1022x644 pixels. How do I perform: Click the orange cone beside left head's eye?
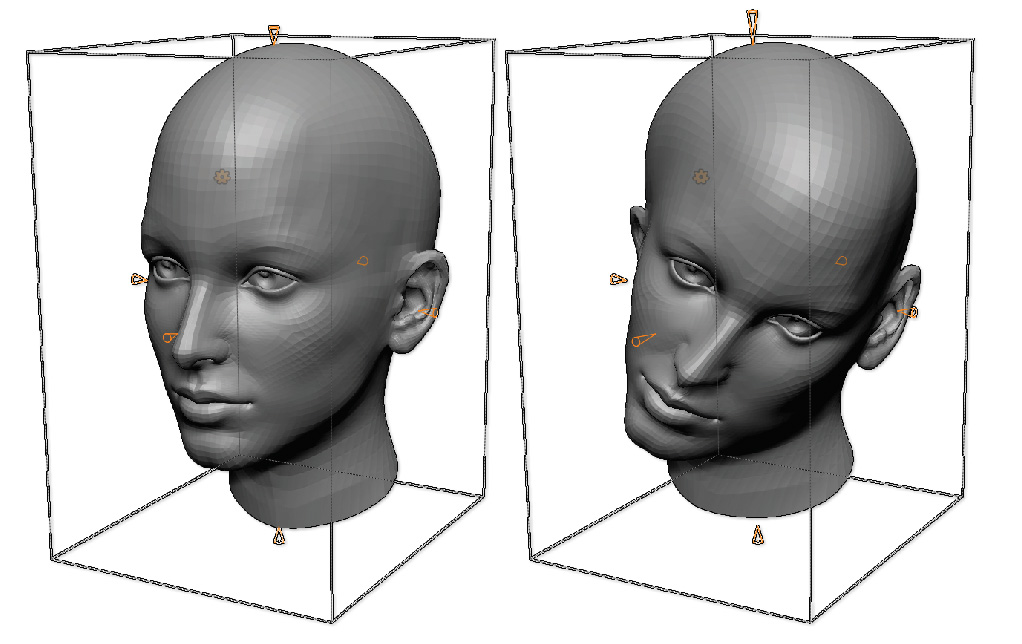coord(138,280)
